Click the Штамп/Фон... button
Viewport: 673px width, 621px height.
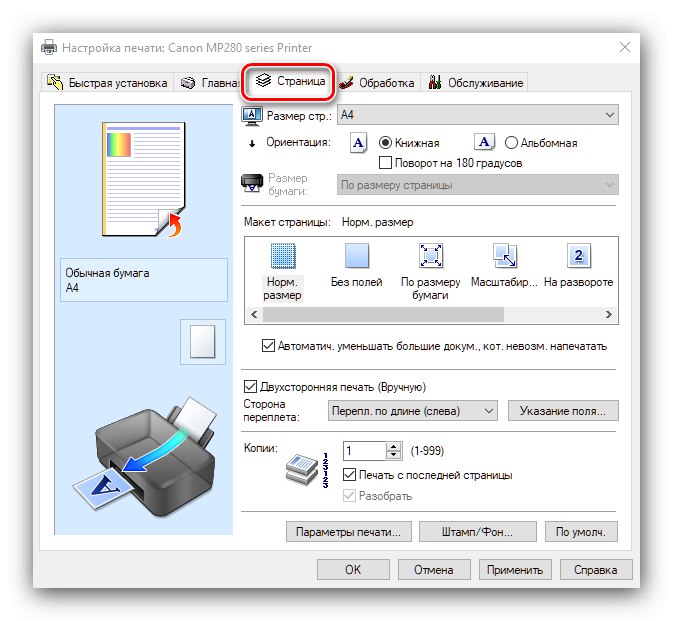(x=477, y=532)
